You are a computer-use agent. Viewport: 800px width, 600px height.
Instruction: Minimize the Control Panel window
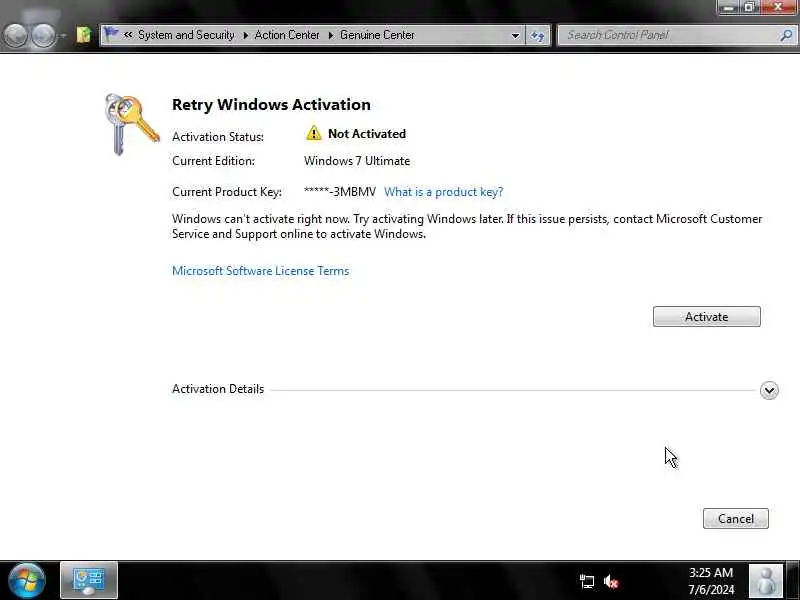coord(729,7)
